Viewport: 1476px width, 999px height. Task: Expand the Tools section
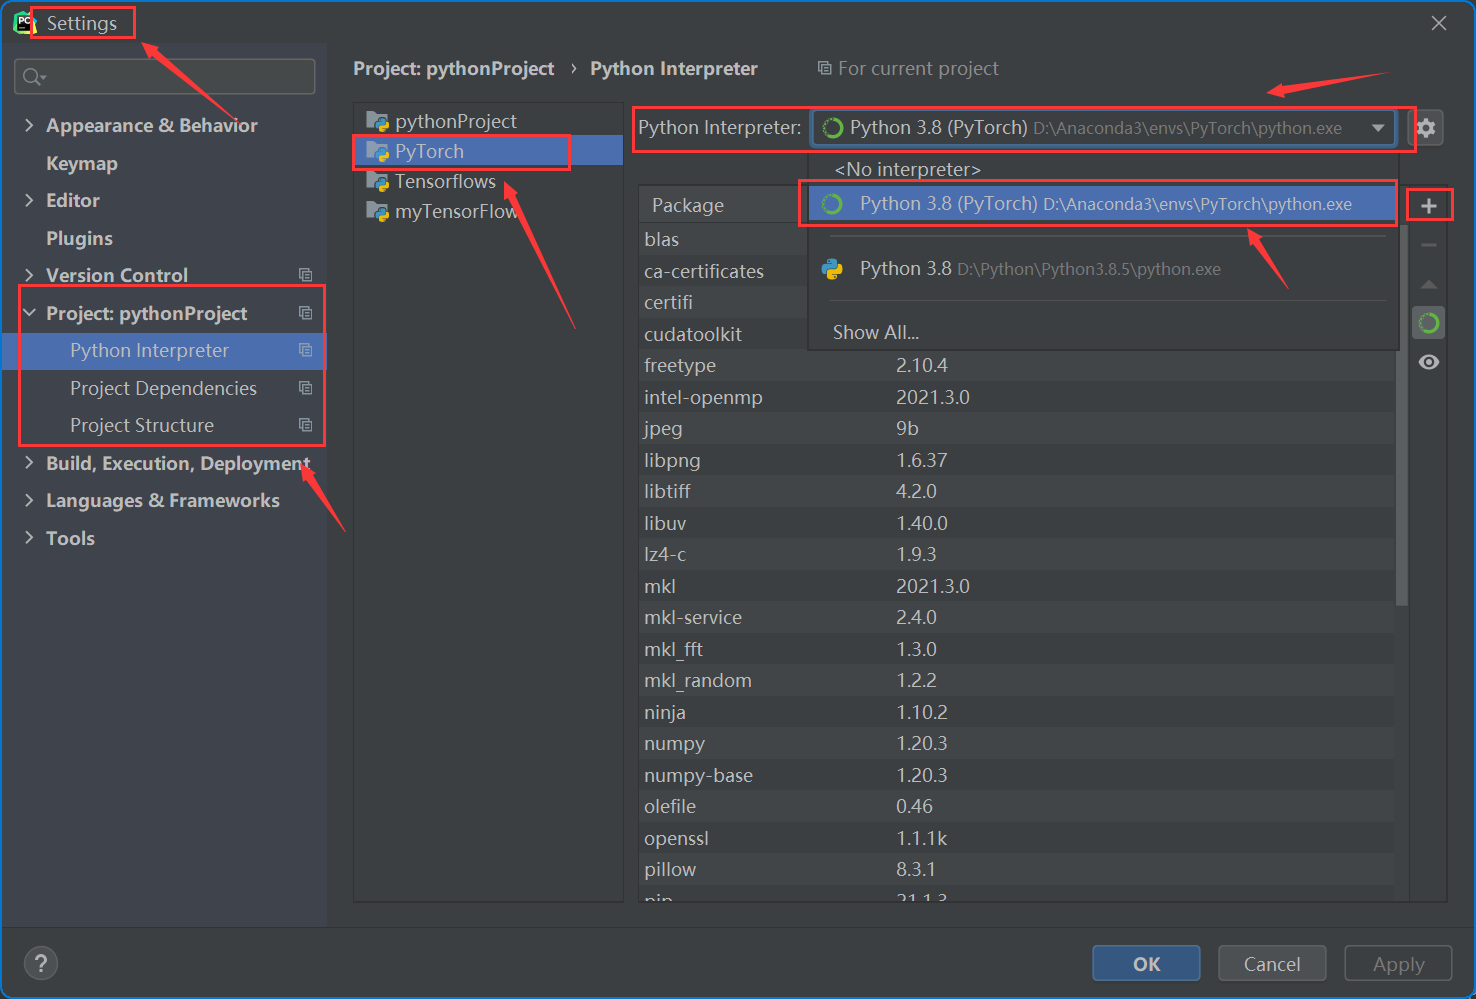(29, 538)
